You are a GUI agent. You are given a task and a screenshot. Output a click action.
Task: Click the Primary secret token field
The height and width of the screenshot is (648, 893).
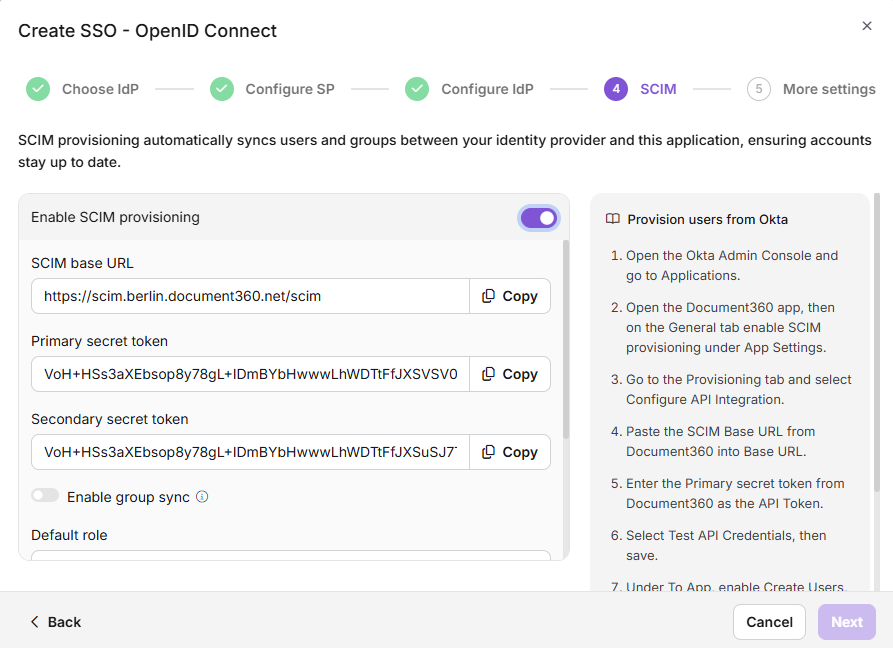(x=251, y=374)
